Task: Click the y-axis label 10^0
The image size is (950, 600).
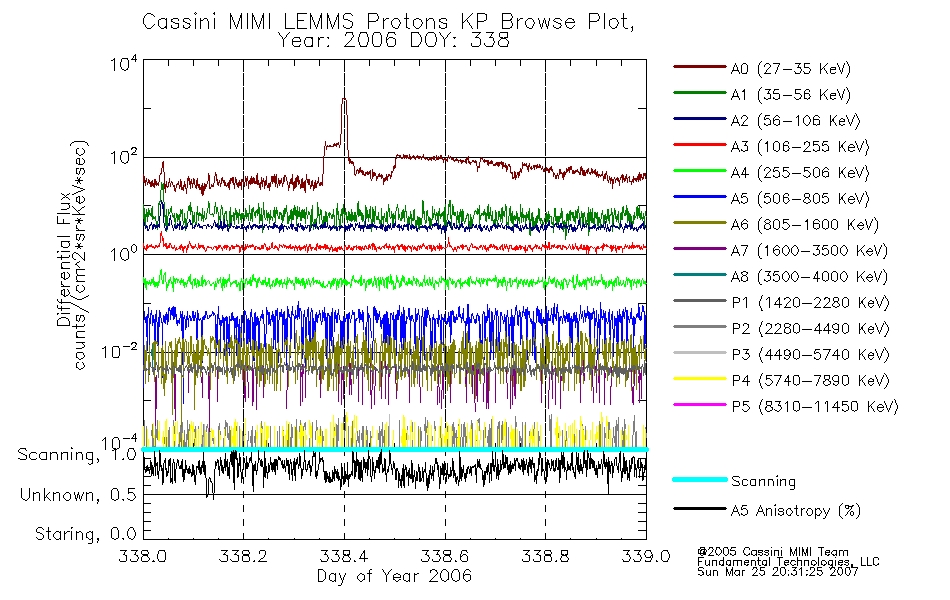Action: point(124,253)
